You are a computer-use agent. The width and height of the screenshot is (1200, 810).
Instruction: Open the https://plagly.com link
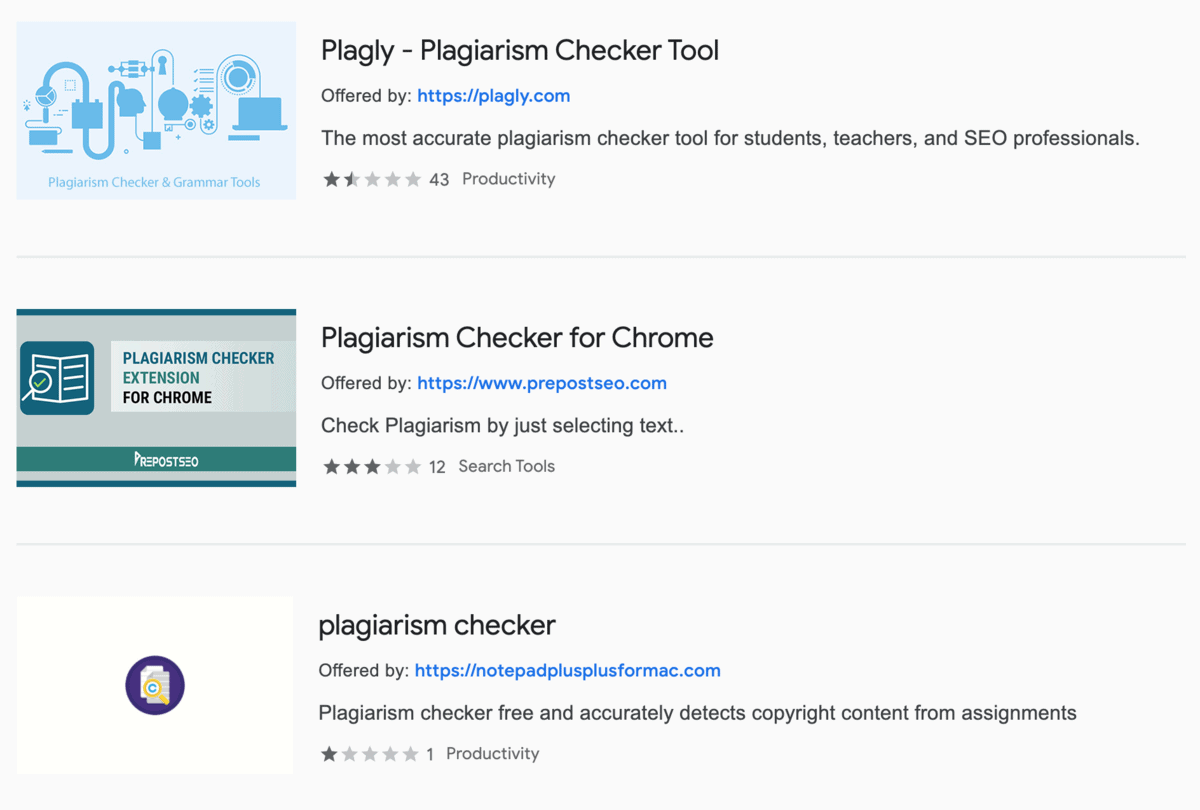coord(494,95)
